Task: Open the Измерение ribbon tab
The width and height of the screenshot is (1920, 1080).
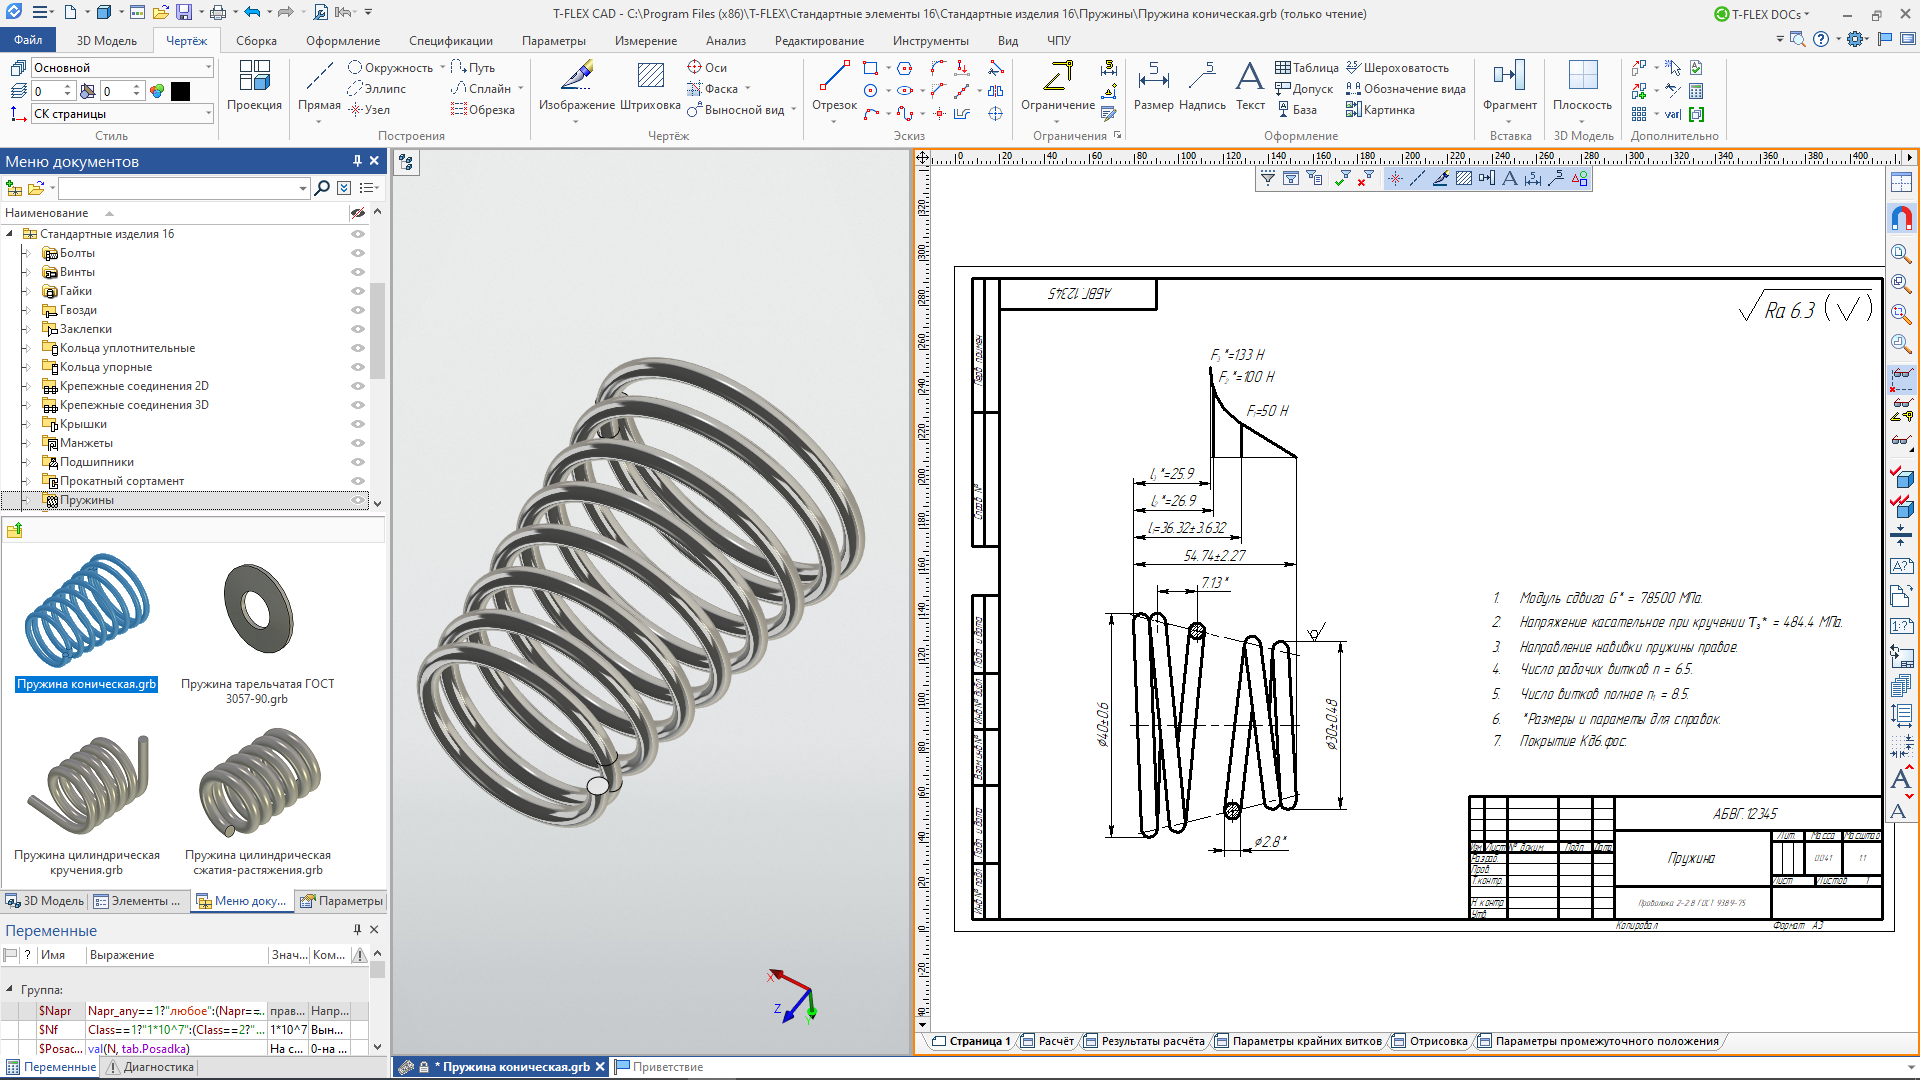Action: coord(645,41)
